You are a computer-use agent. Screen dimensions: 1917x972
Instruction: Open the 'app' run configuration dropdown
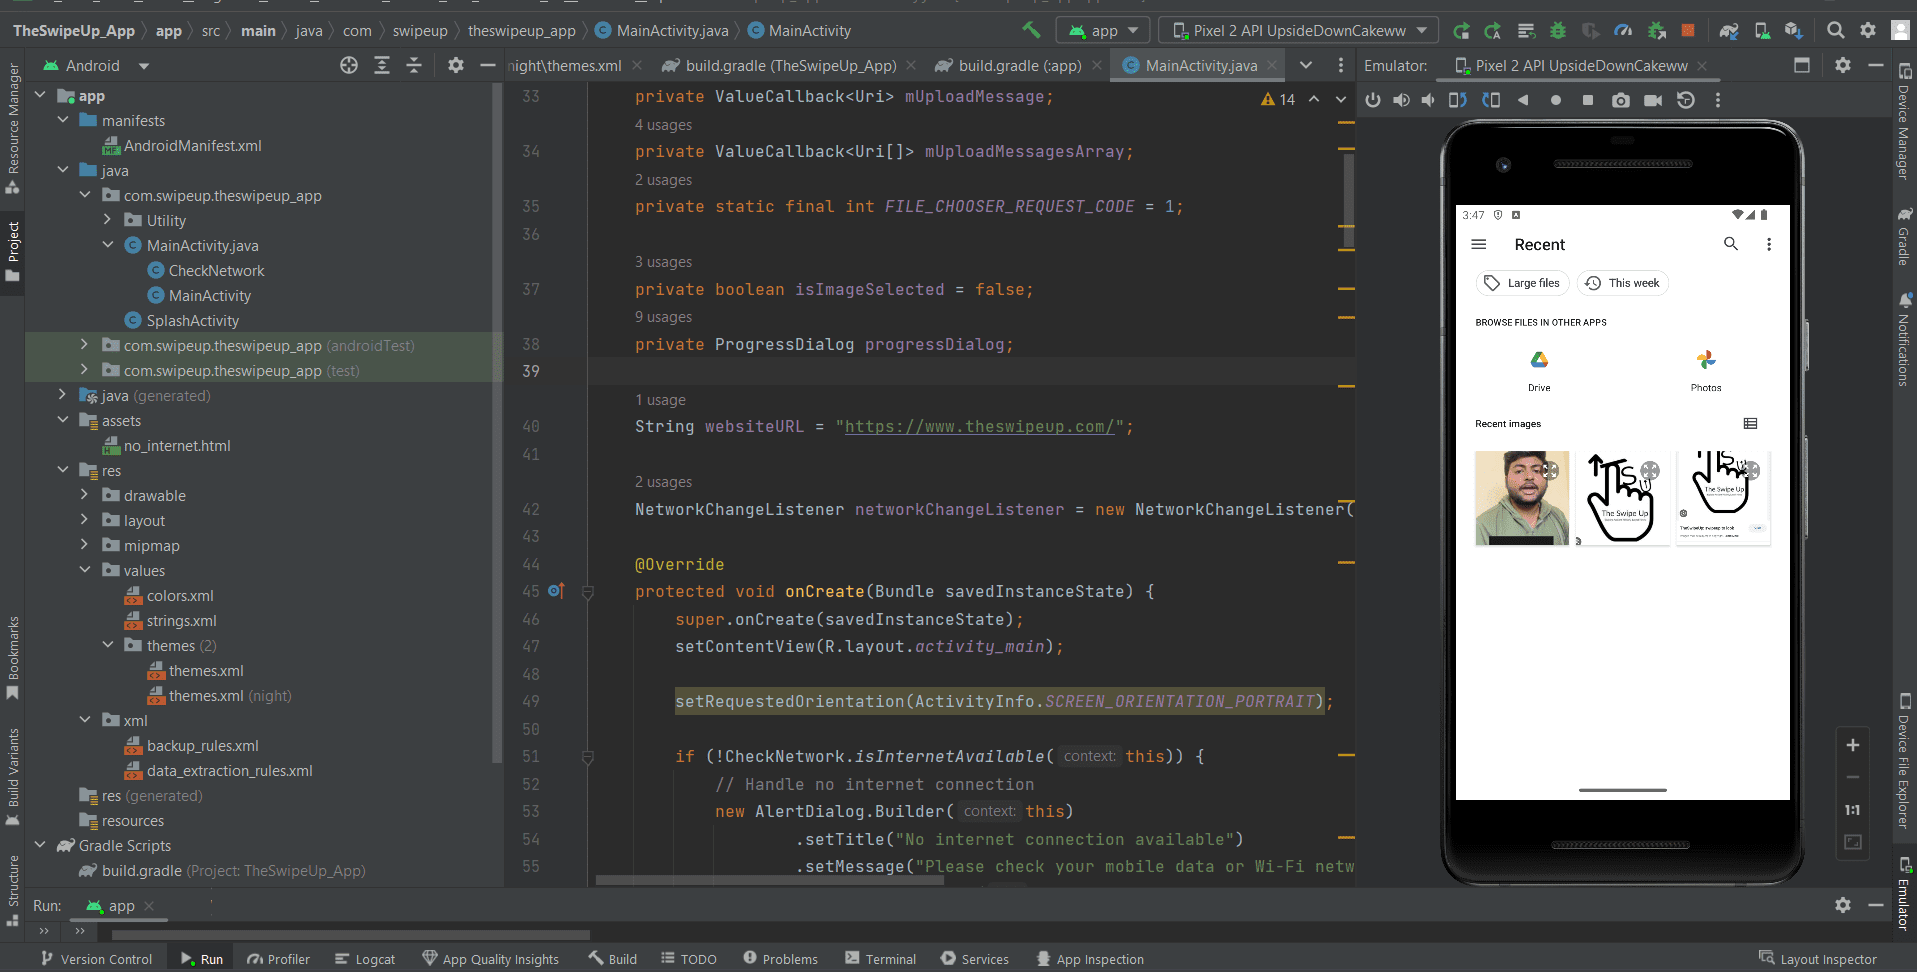(x=1103, y=30)
